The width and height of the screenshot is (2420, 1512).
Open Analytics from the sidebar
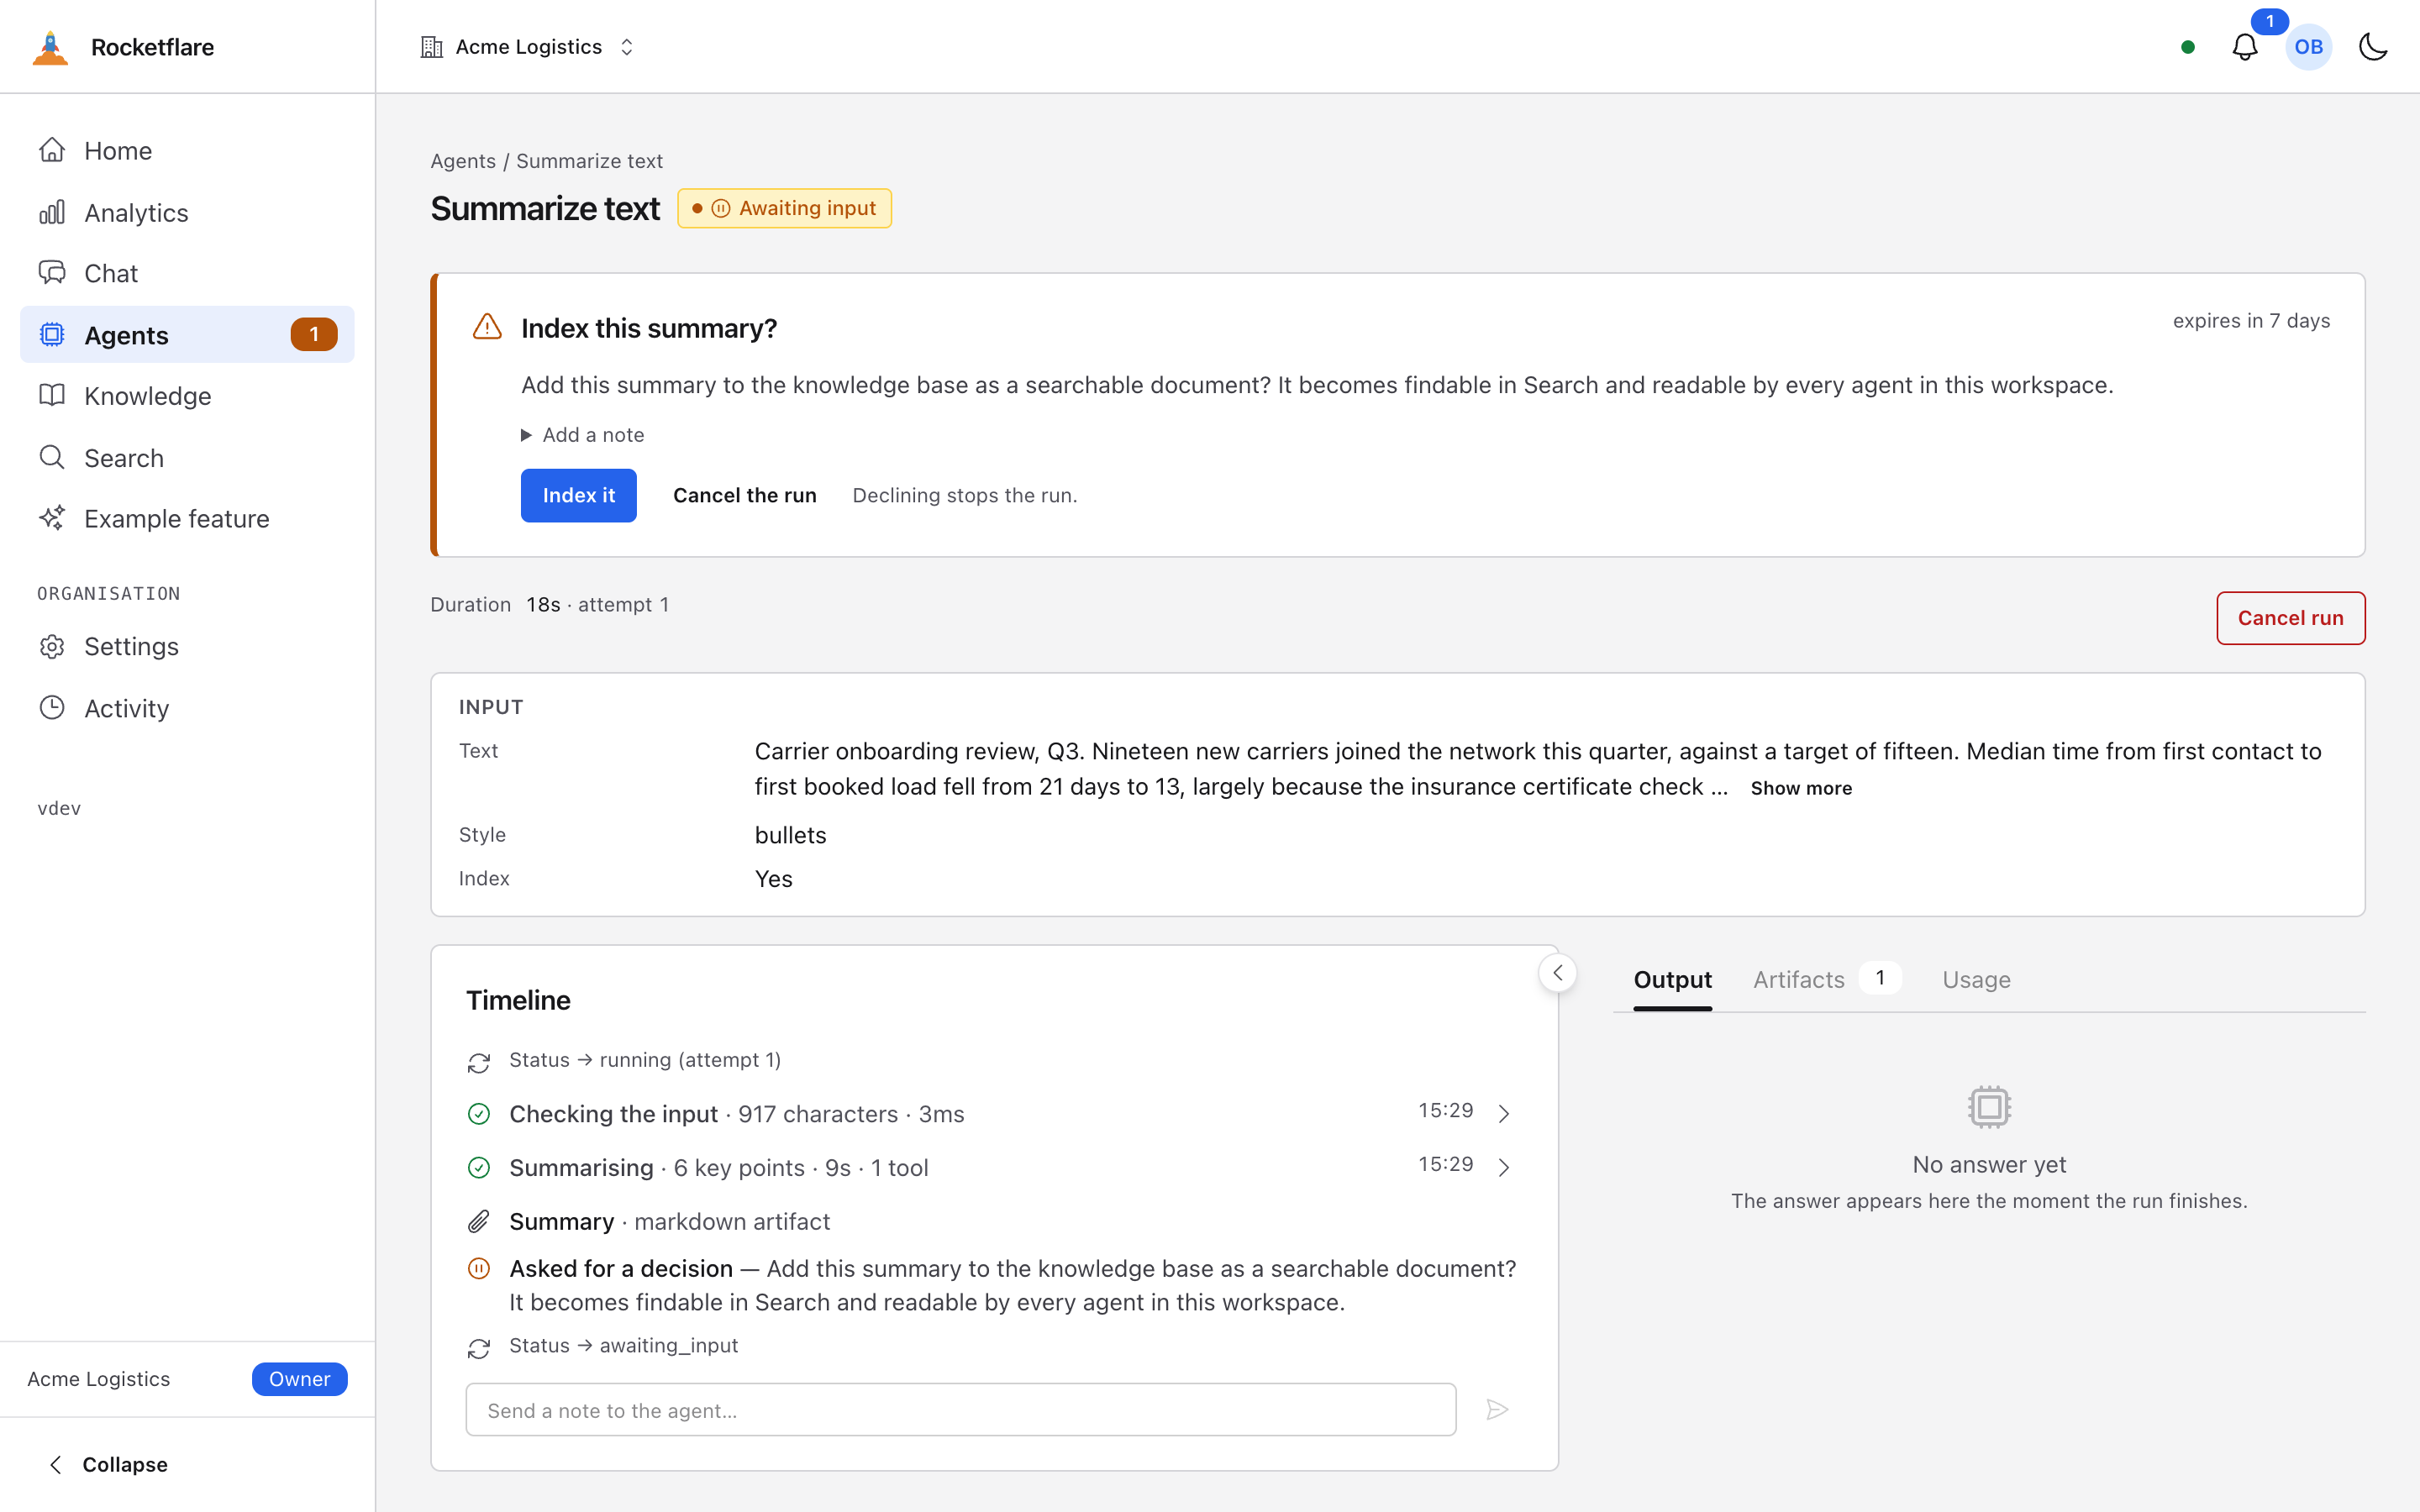(187, 213)
